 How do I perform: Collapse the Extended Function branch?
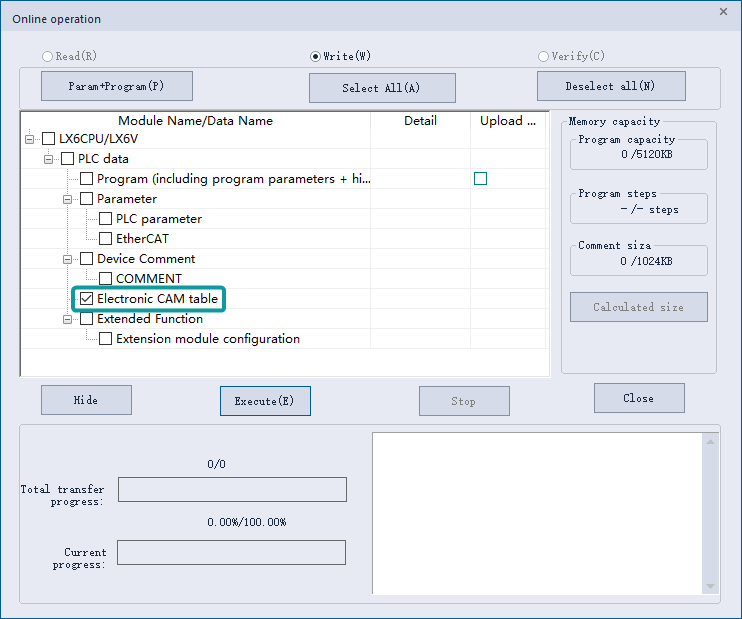click(x=68, y=319)
